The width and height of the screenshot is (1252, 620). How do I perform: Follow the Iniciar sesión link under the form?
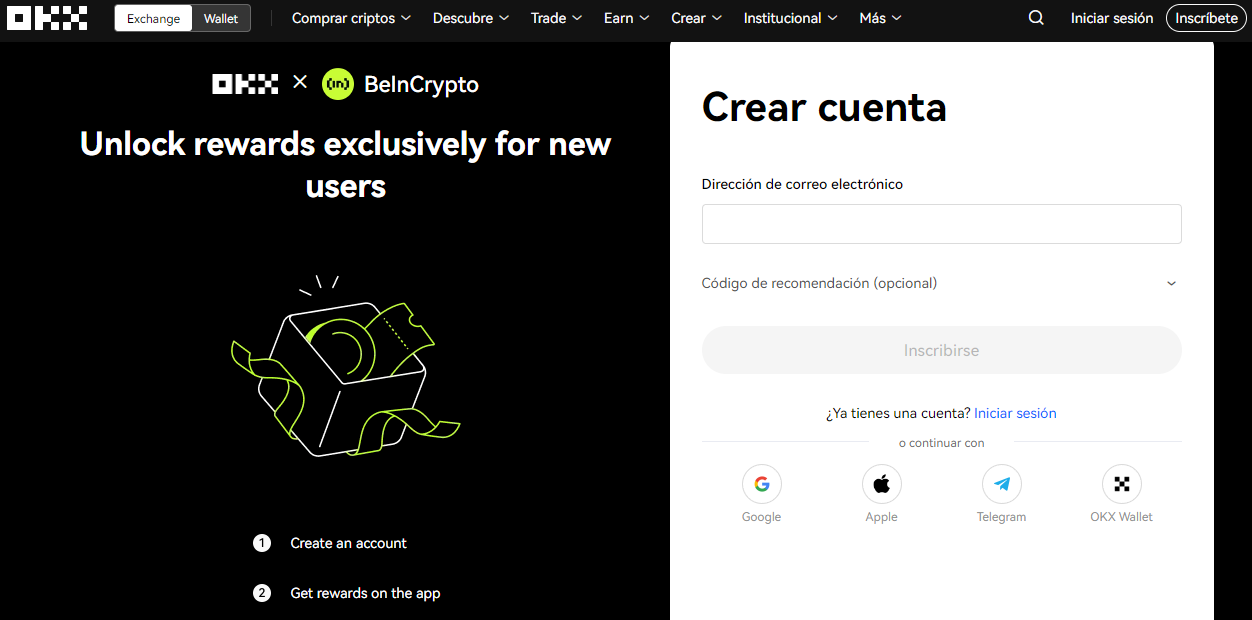pyautogui.click(x=1015, y=413)
